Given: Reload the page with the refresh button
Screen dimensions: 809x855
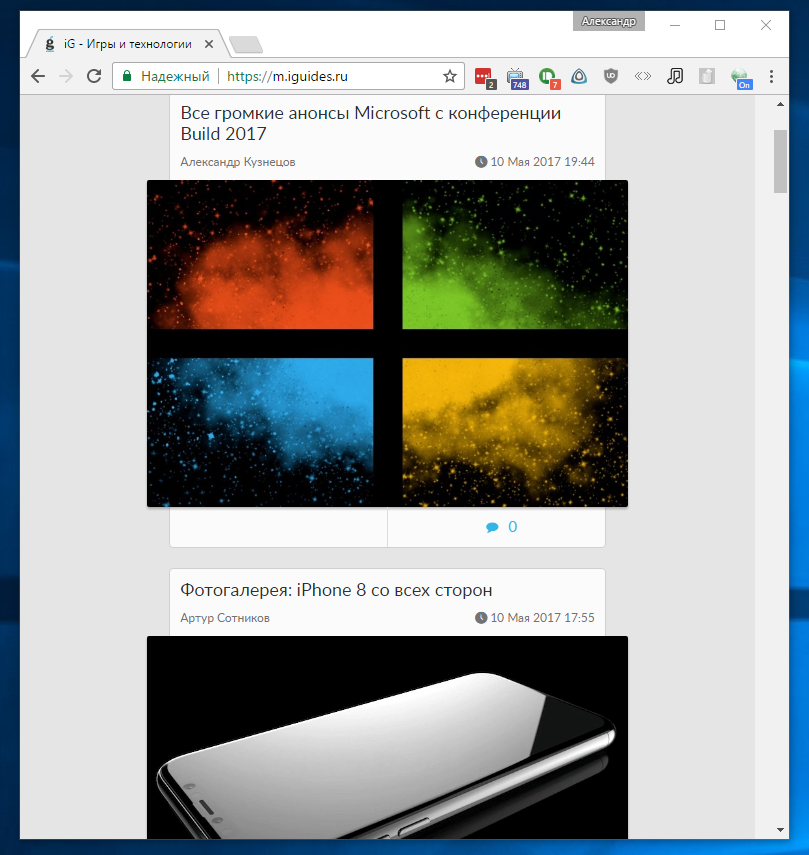Looking at the screenshot, I should click(94, 76).
